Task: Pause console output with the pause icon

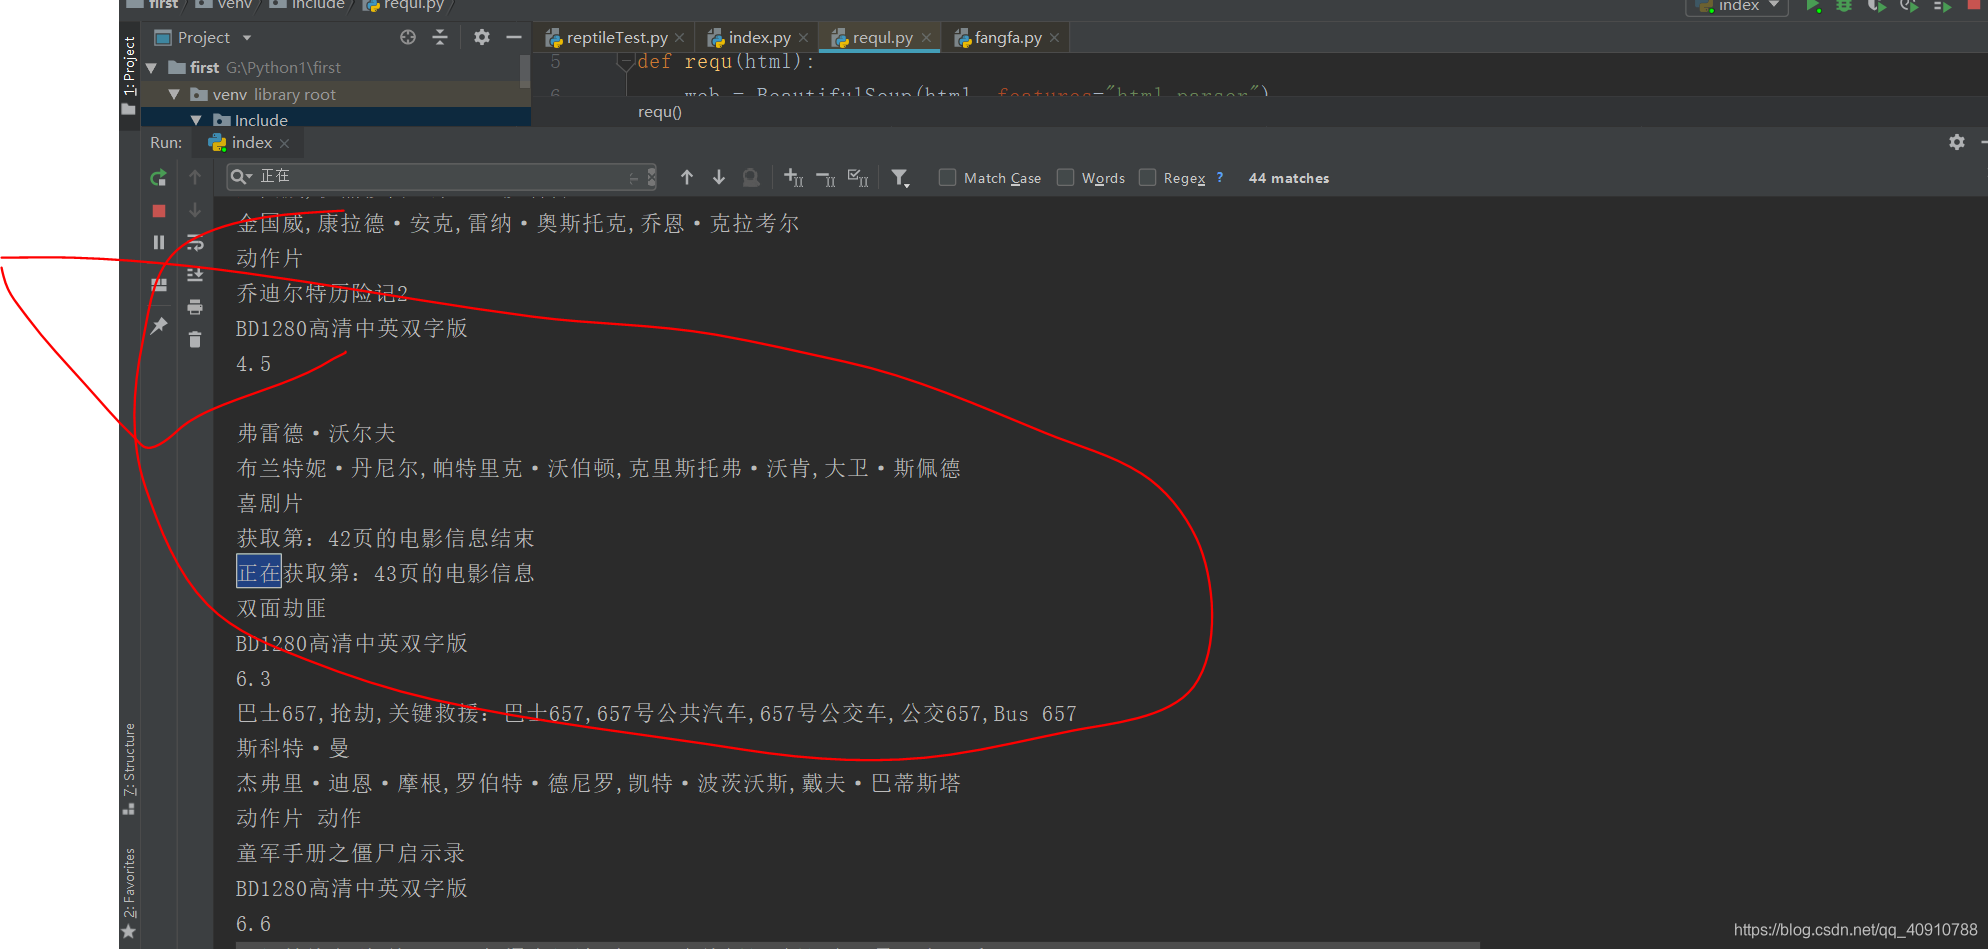Action: (x=158, y=242)
